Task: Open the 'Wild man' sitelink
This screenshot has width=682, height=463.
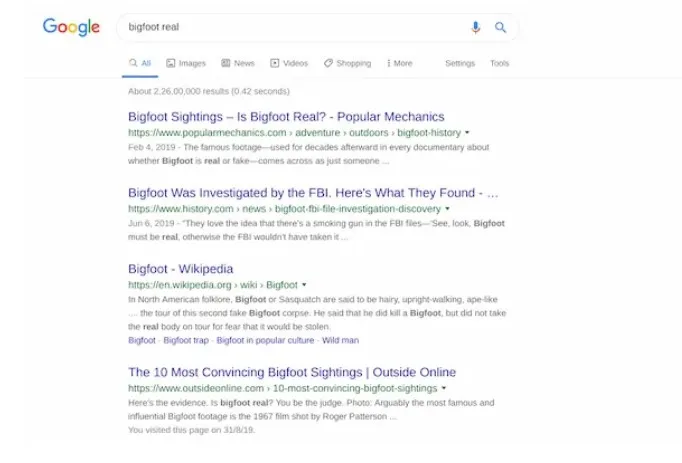Action: tap(341, 340)
